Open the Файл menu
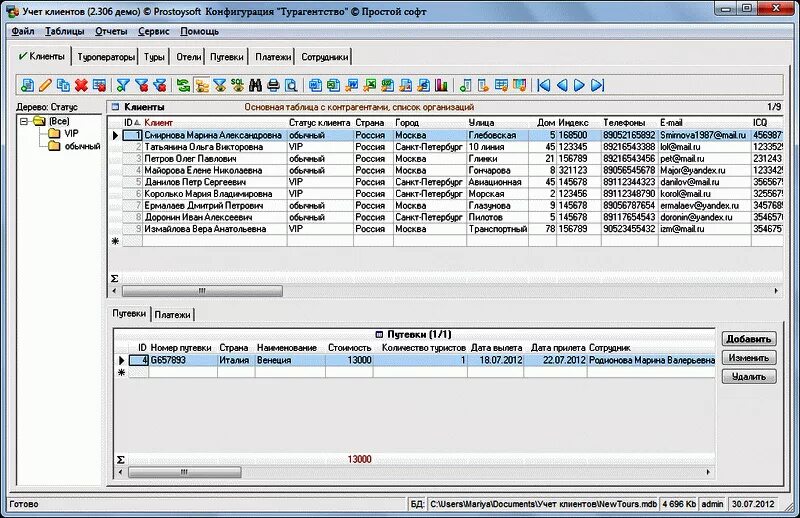 tap(23, 31)
